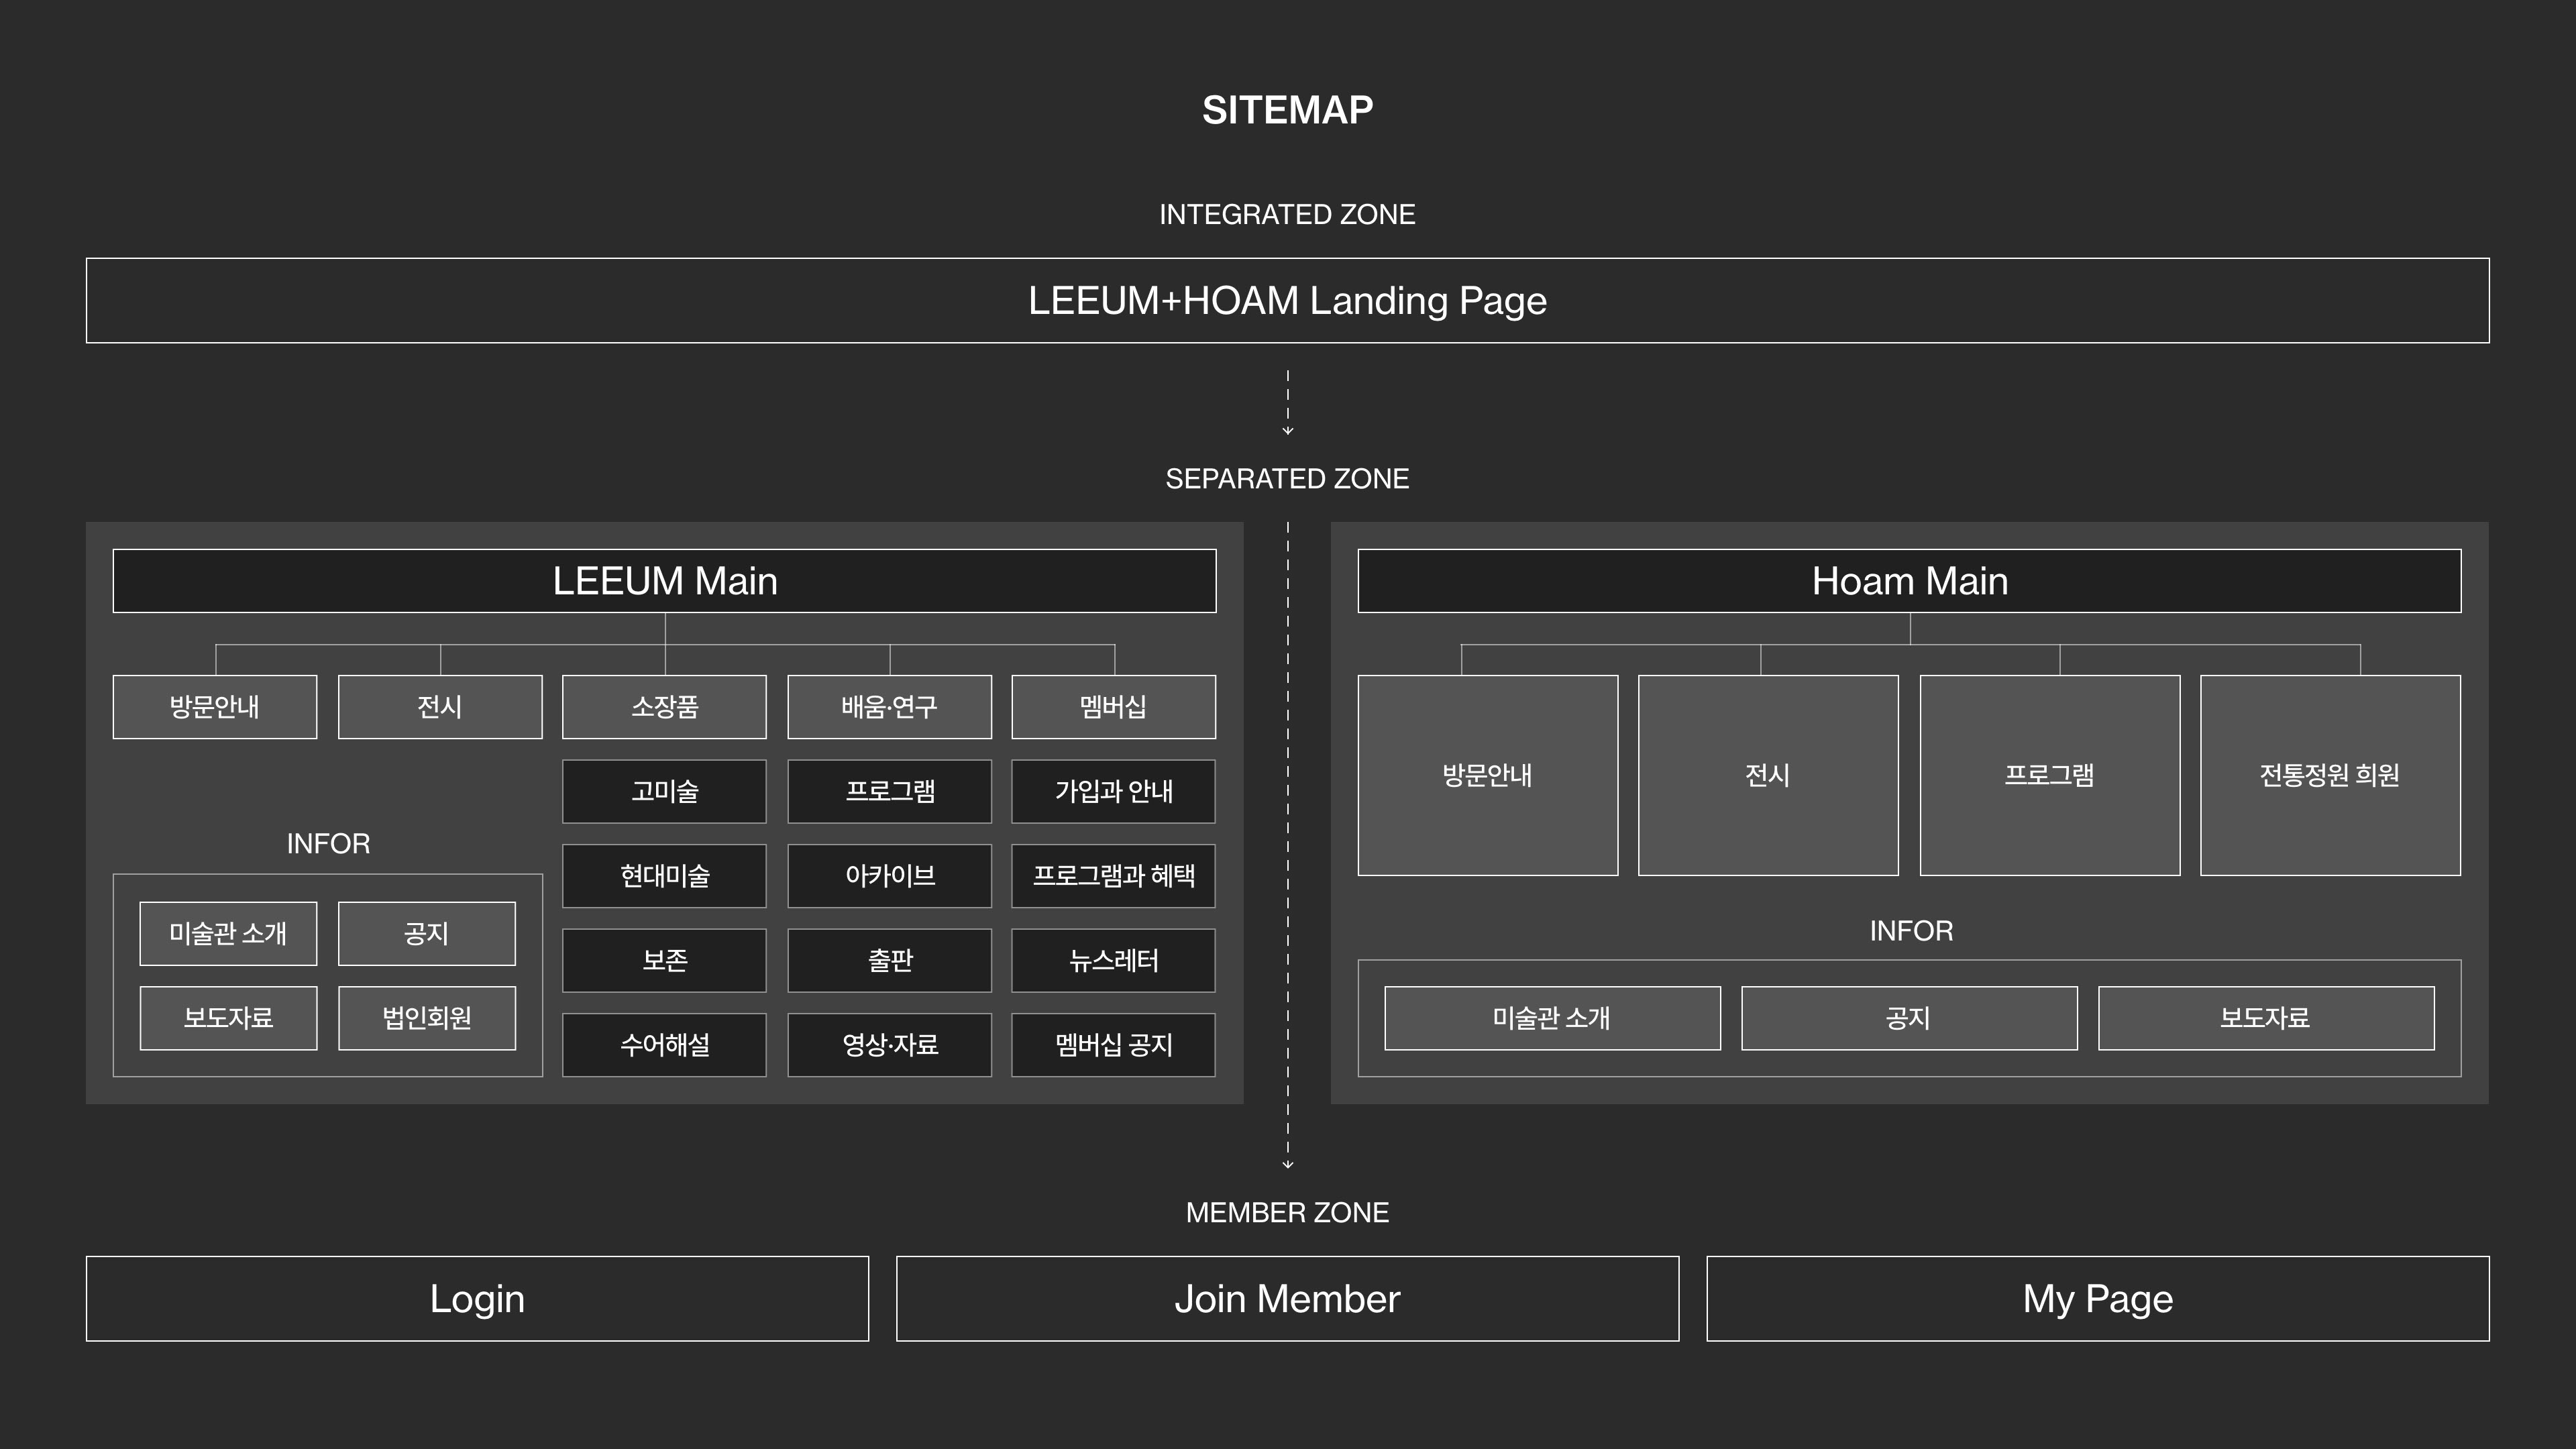The image size is (2576, 1449).
Task: Click the Join Member box
Action: tap(1287, 1299)
